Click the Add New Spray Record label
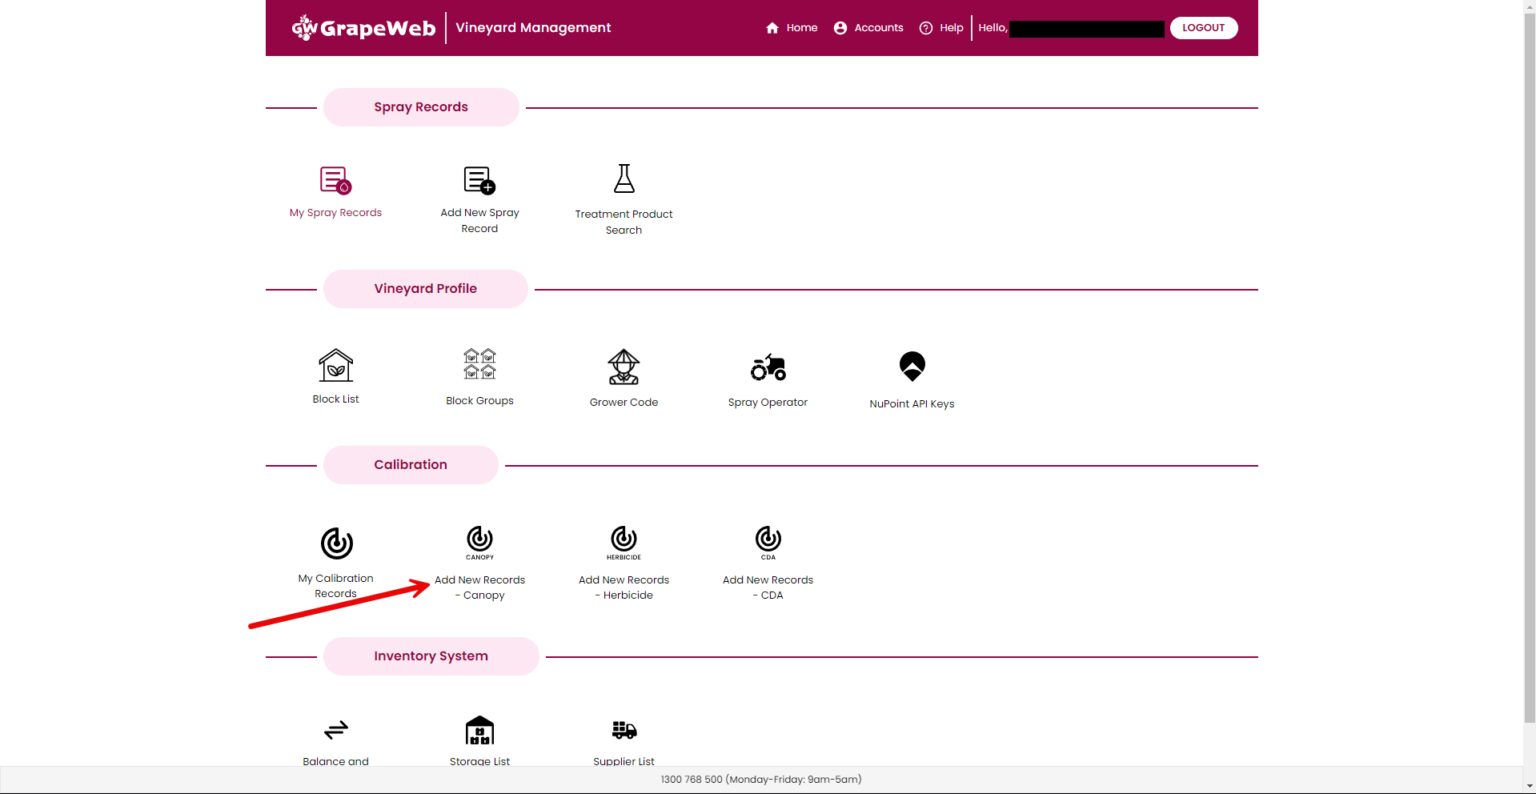This screenshot has height=794, width=1536. tap(480, 220)
